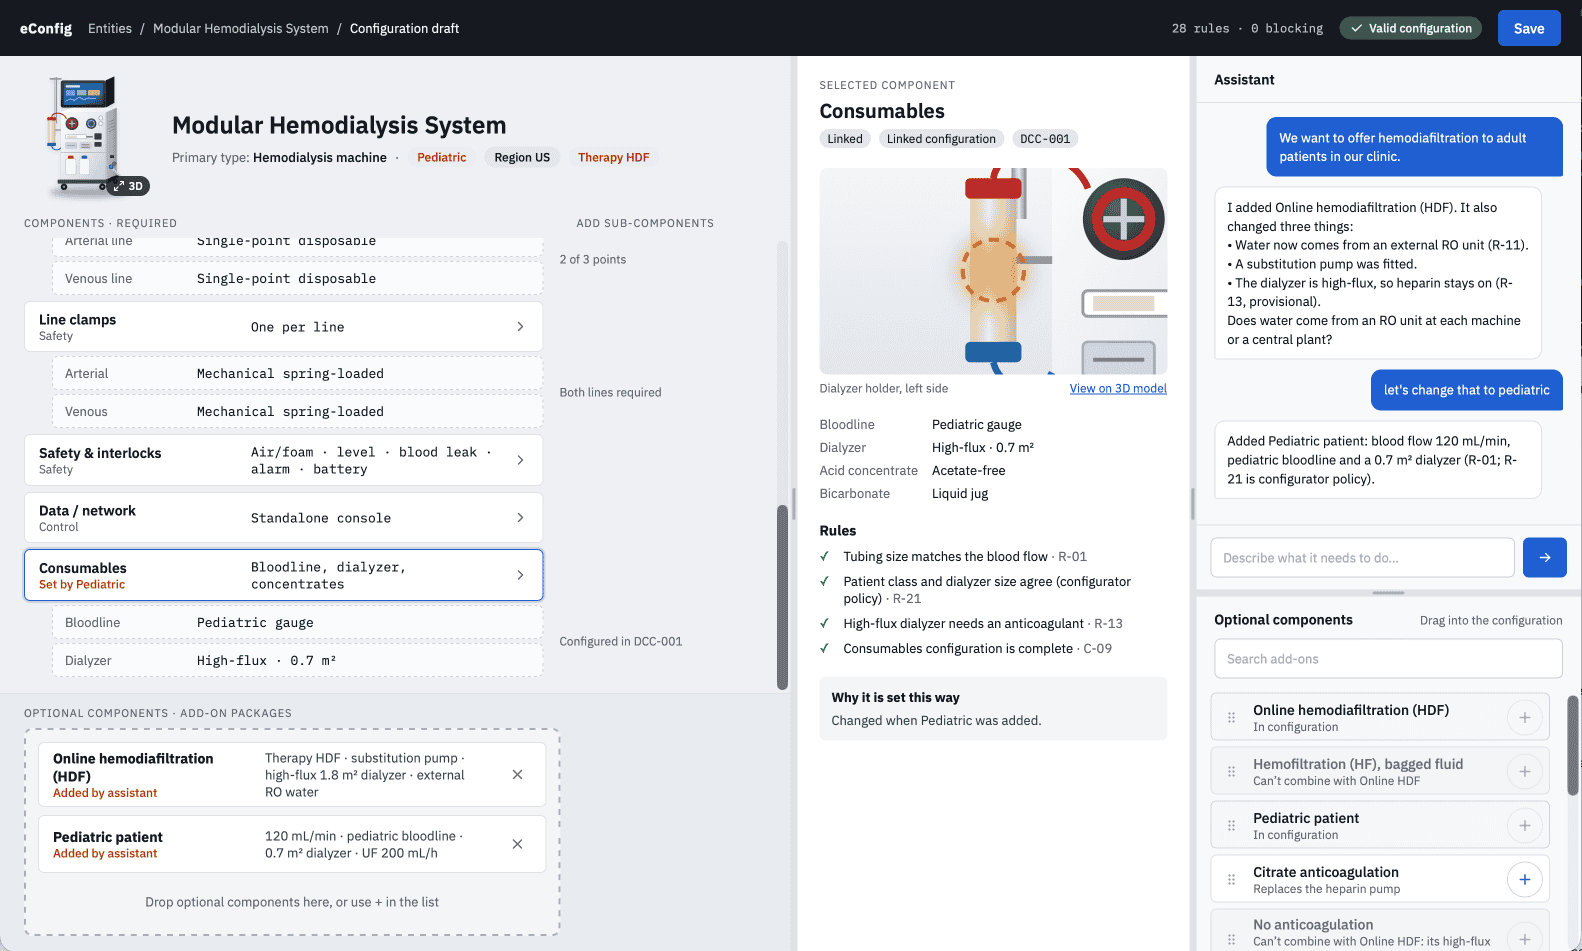Grab drag handle of Citrate anticoagulation card
This screenshot has width=1582, height=951.
pos(1231,879)
